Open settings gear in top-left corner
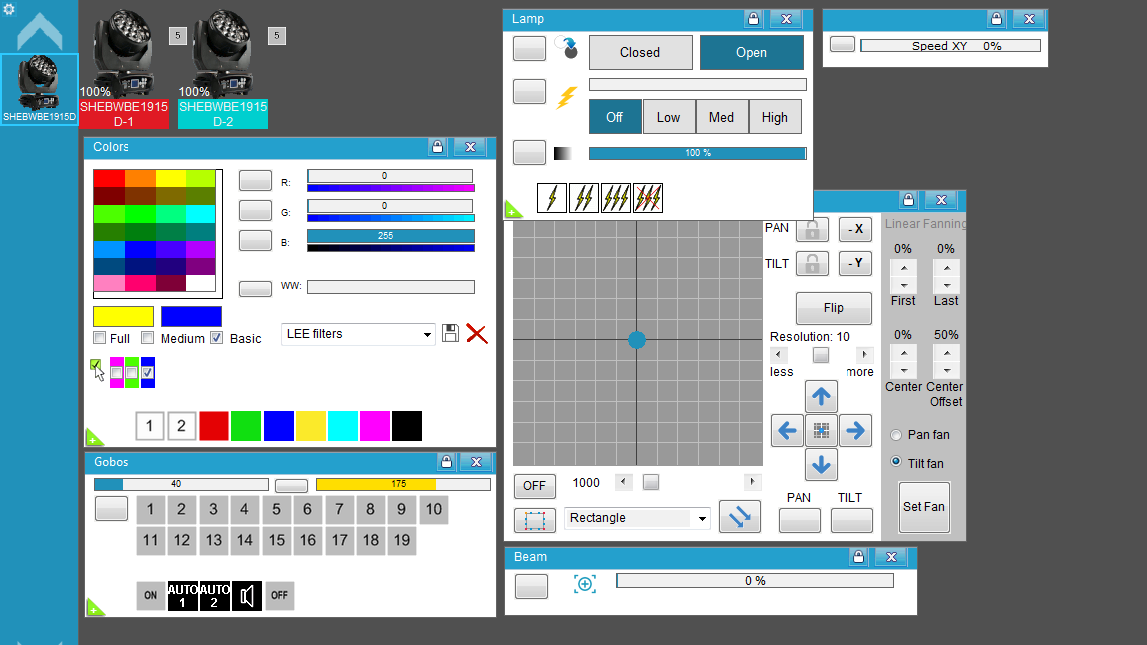Image resolution: width=1147 pixels, height=645 pixels. point(9,9)
